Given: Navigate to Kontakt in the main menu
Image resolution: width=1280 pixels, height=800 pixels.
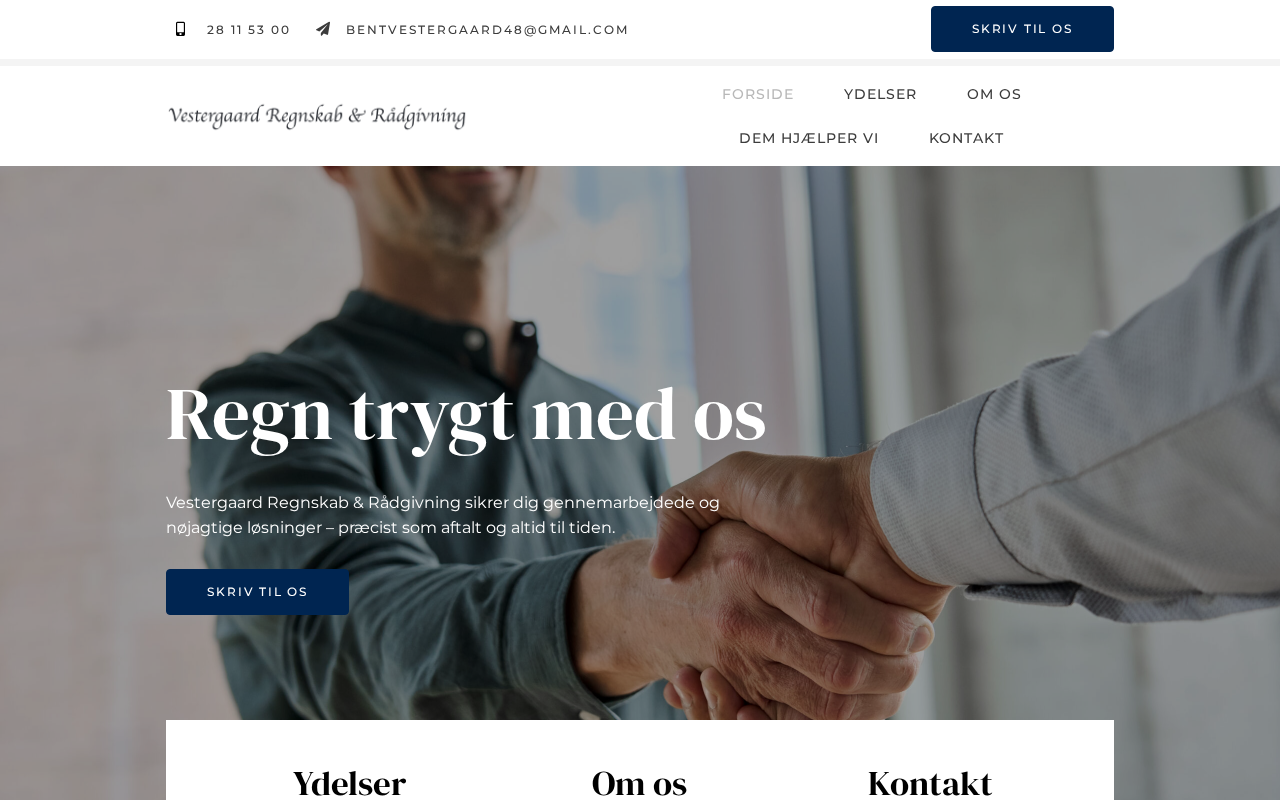Looking at the screenshot, I should [966, 138].
